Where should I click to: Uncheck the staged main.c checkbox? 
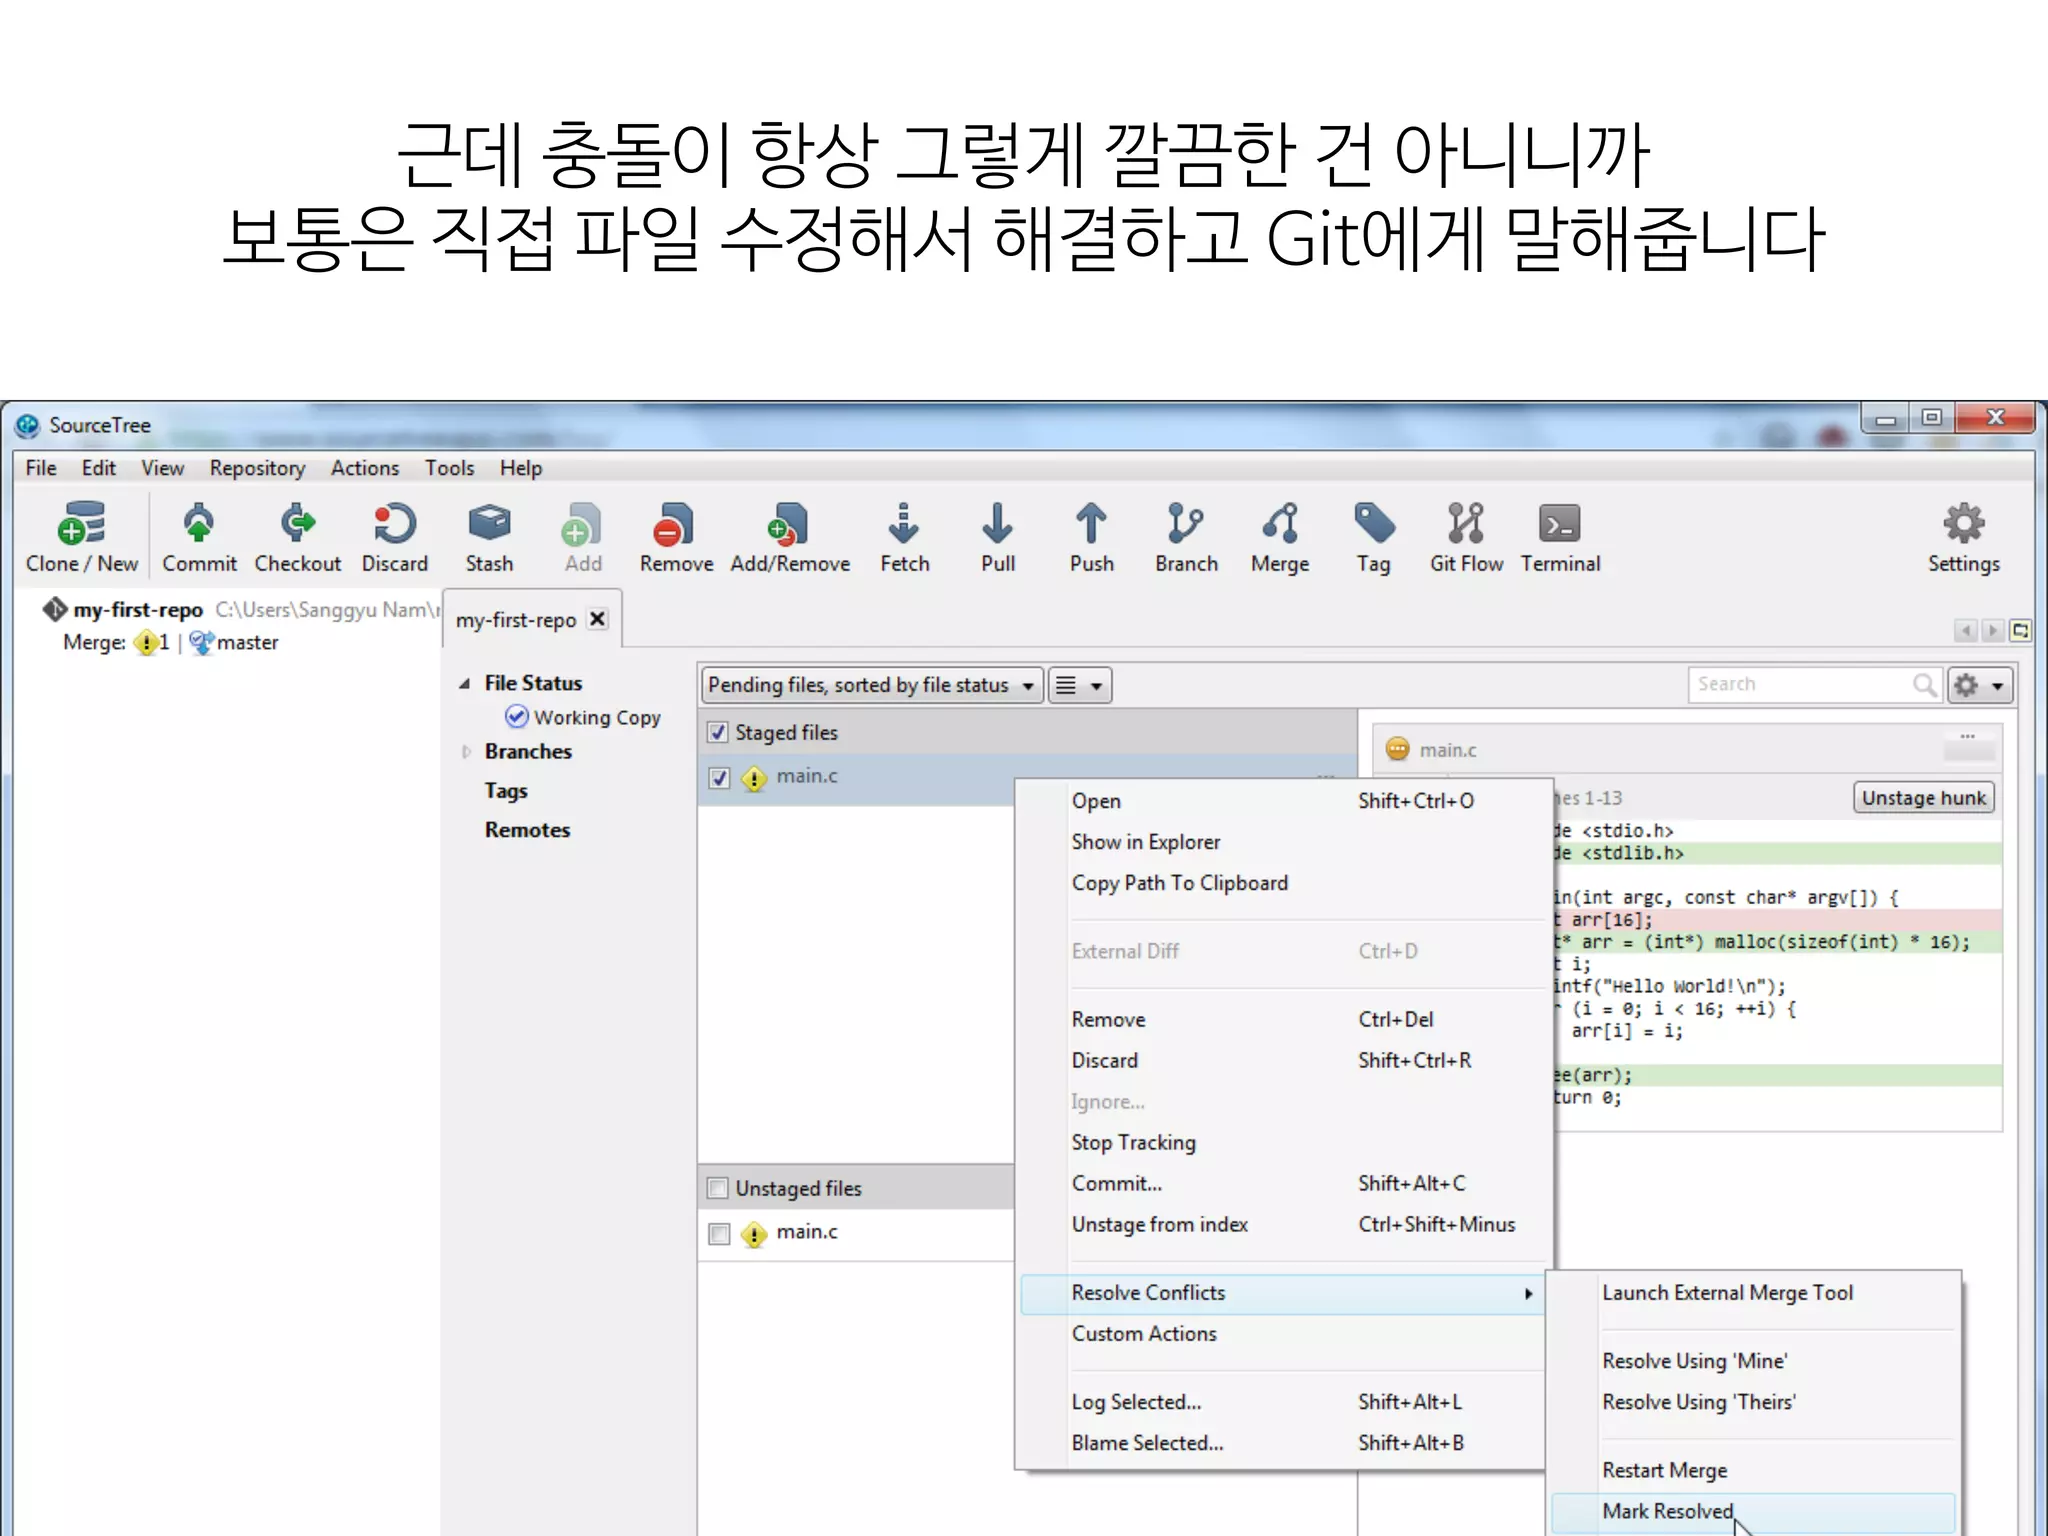pos(718,777)
